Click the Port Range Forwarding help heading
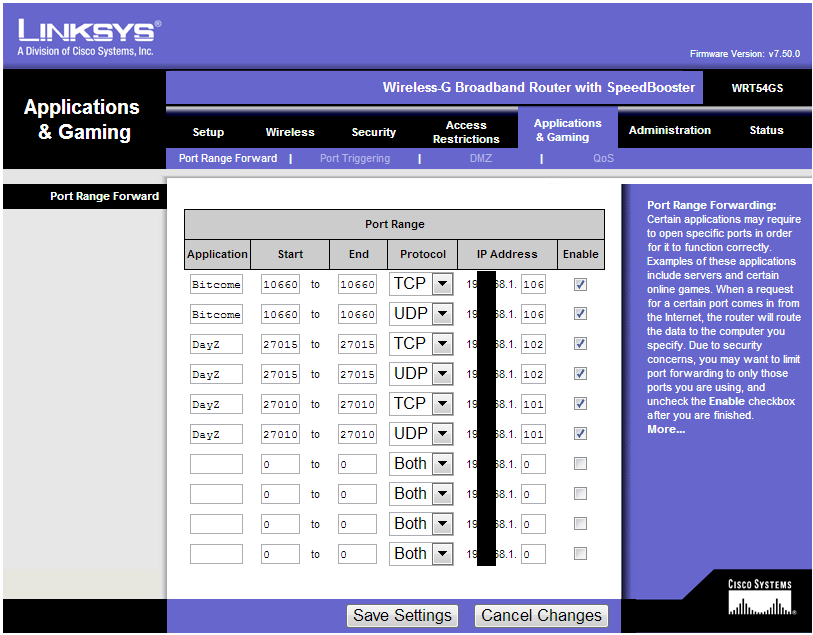The width and height of the screenshot is (813, 635). (711, 205)
